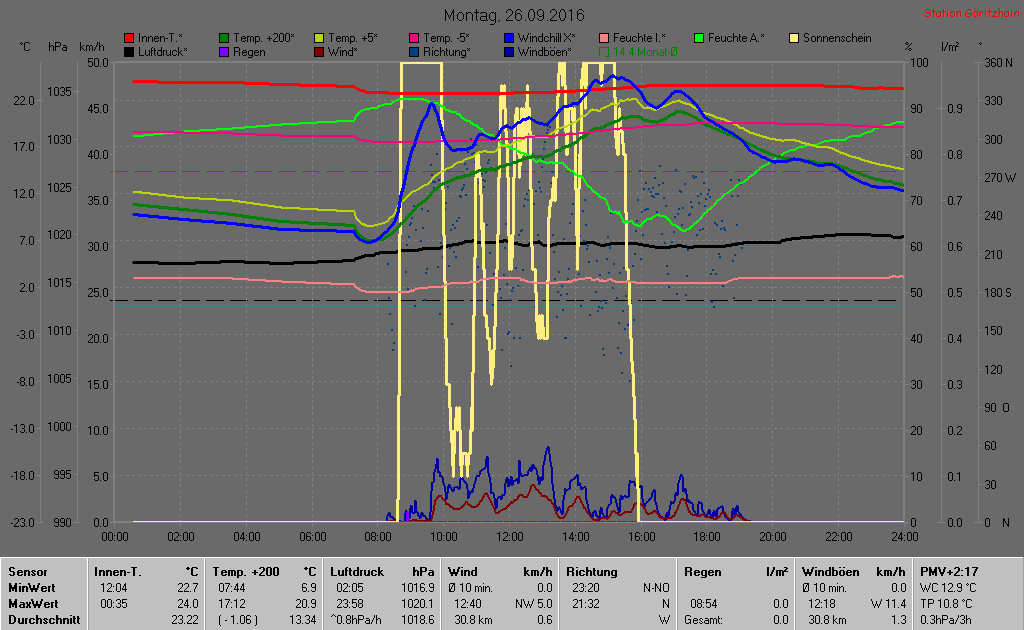Click the Innen-T. maximum value '24.0'

click(188, 605)
